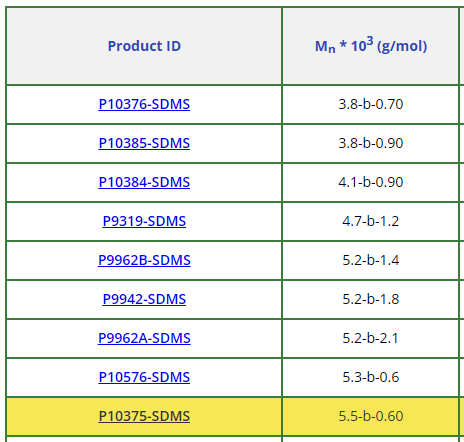The height and width of the screenshot is (442, 464).
Task: Click the Mn * 10³ (g/mol) column header
Action: [x=371, y=46]
